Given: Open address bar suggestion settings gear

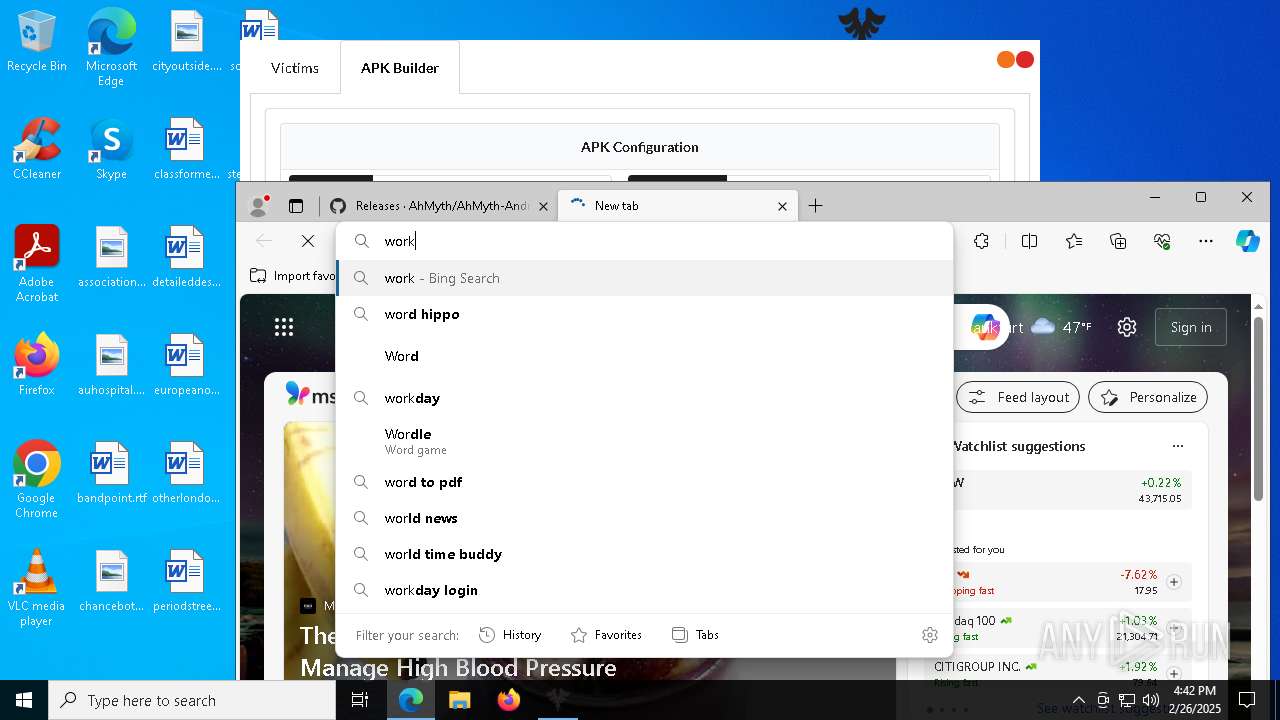Looking at the screenshot, I should tap(930, 635).
